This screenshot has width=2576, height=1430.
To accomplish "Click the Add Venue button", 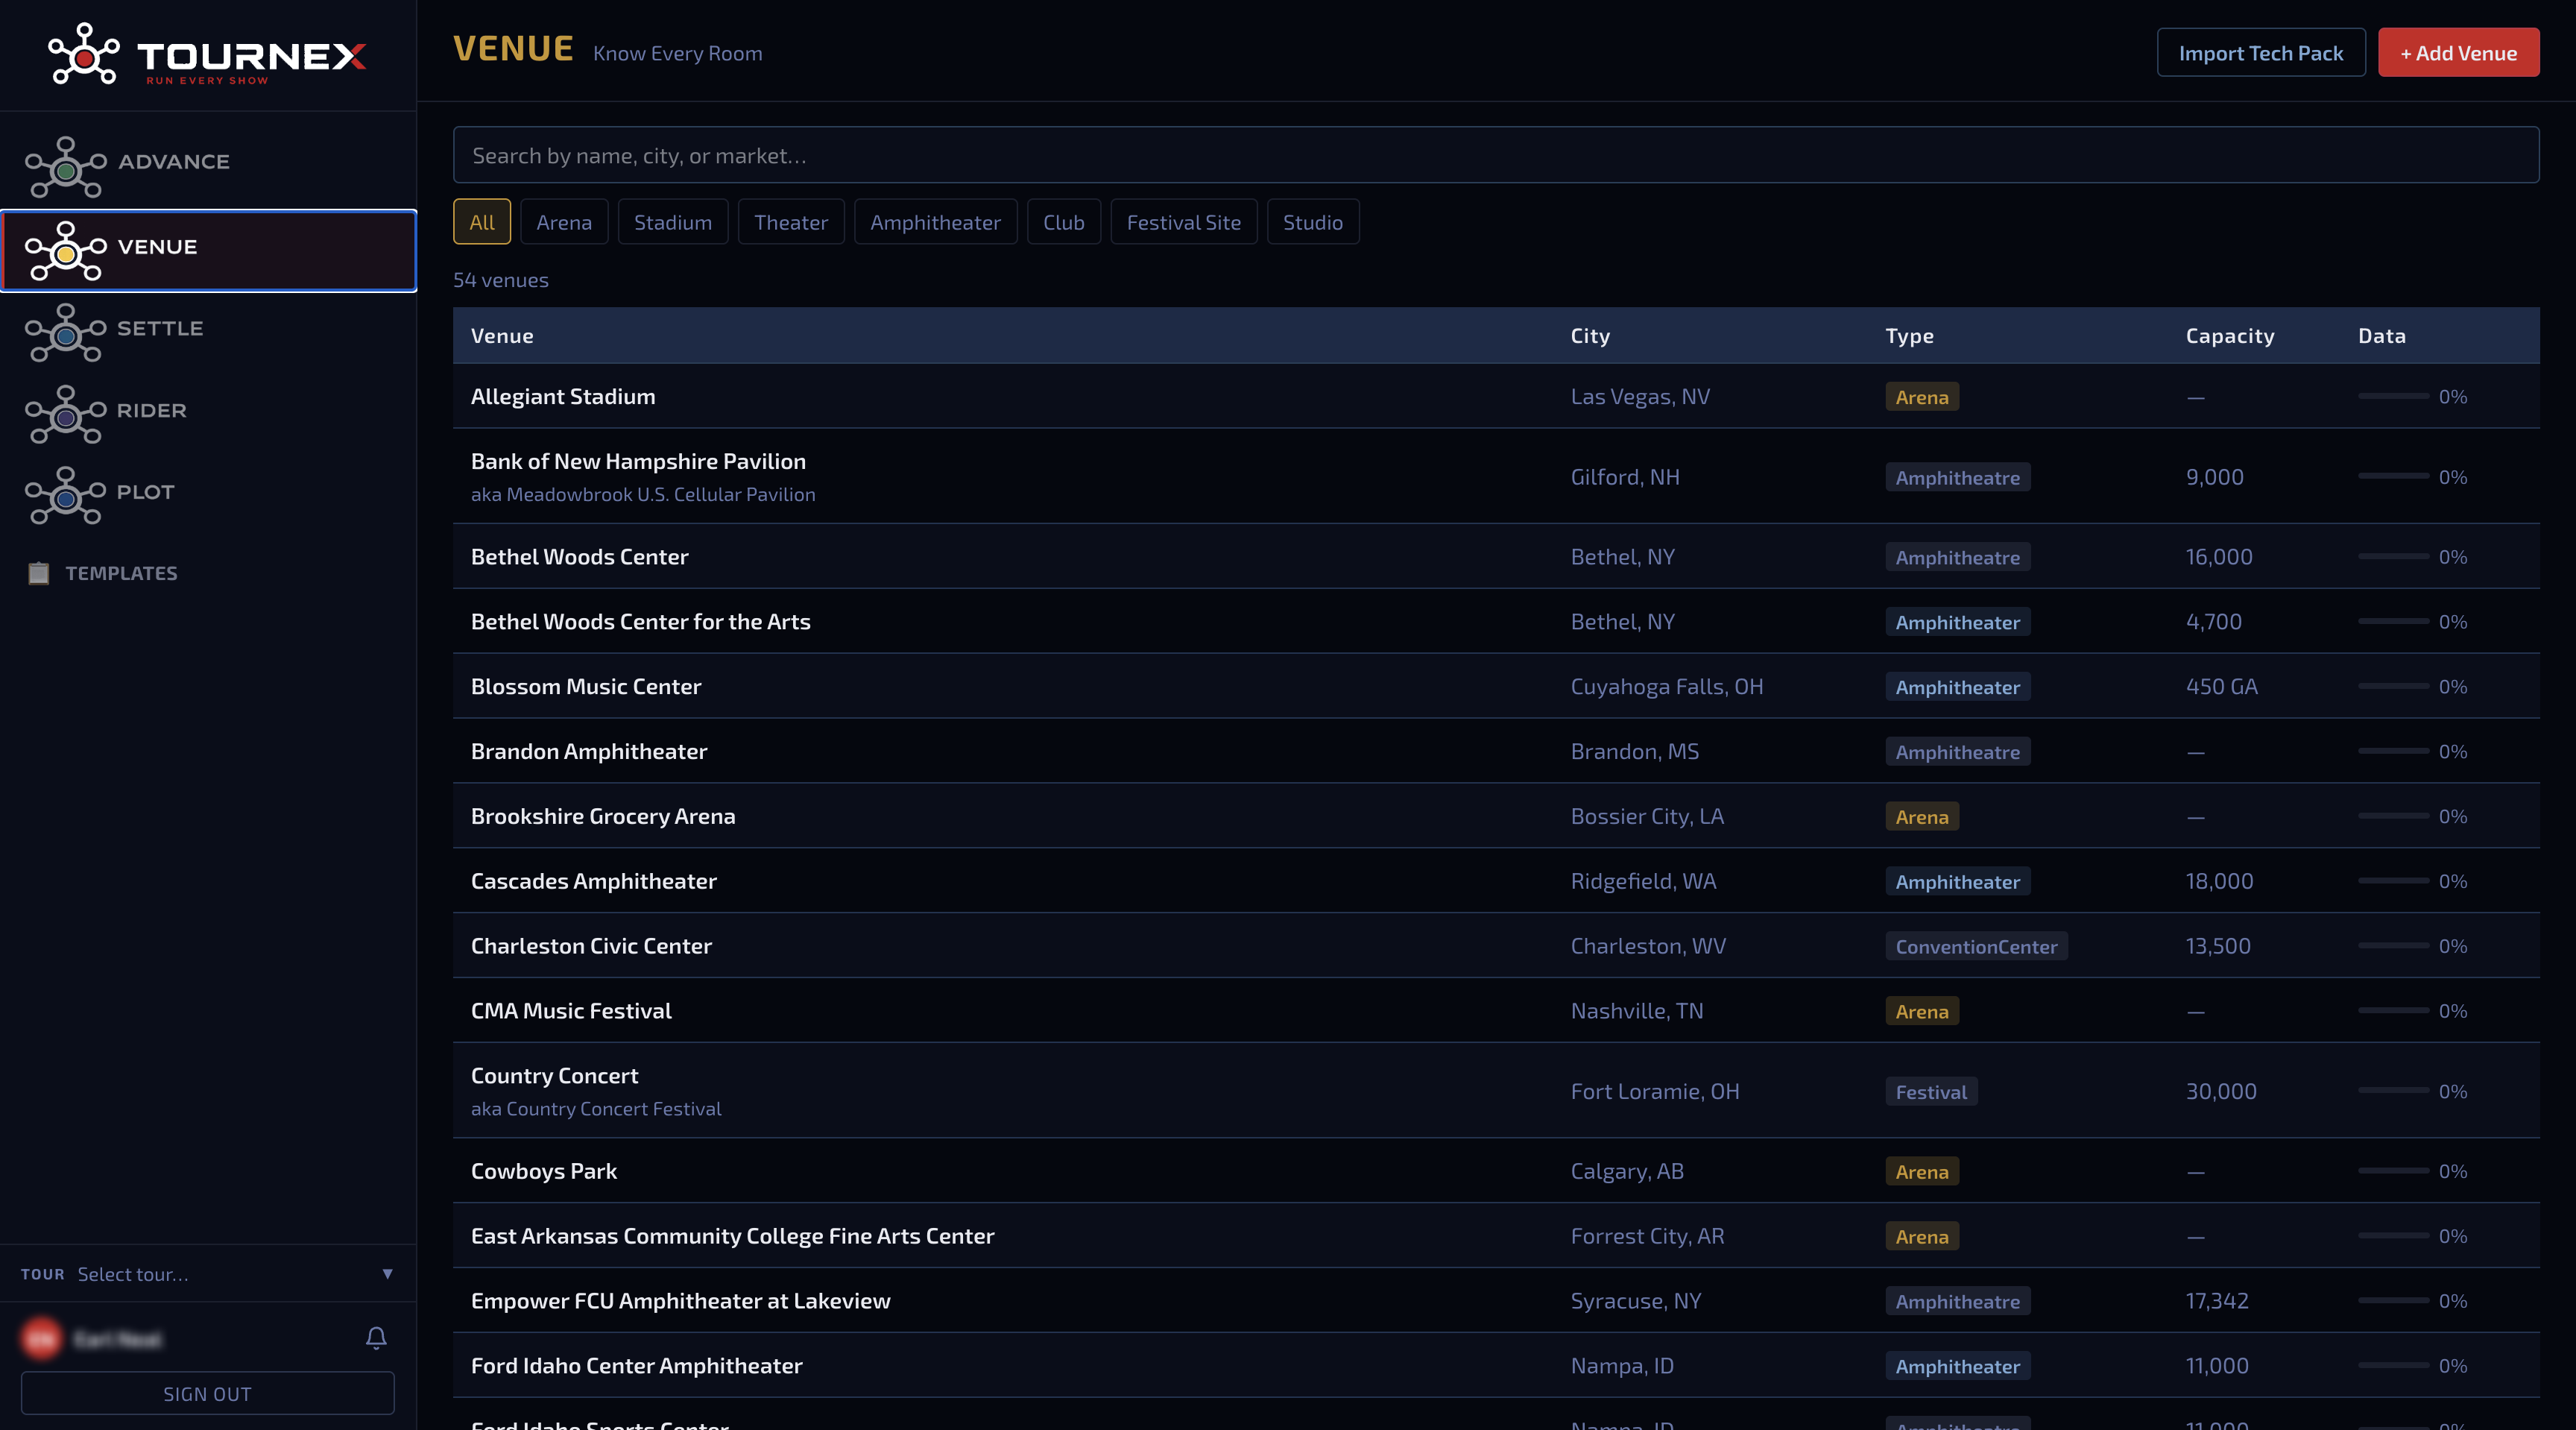I will pyautogui.click(x=2458, y=53).
